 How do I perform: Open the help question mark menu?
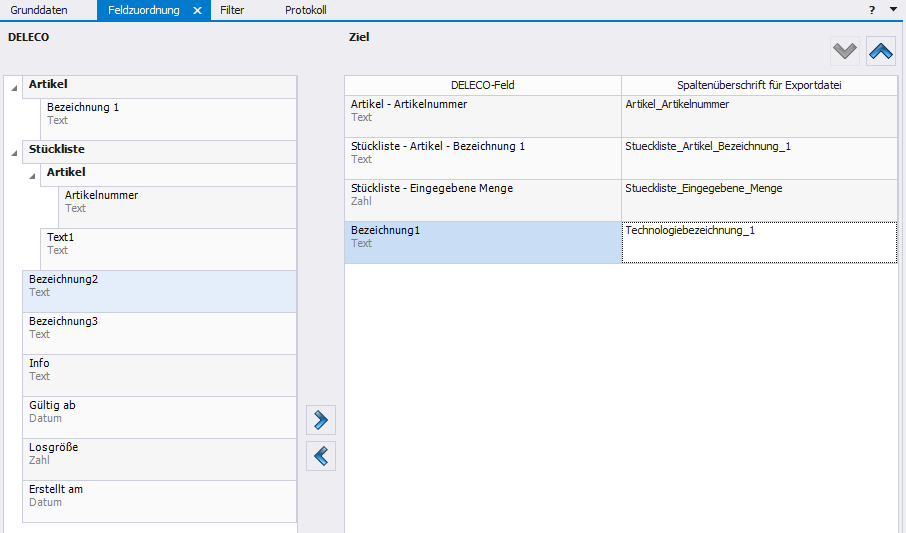click(872, 9)
